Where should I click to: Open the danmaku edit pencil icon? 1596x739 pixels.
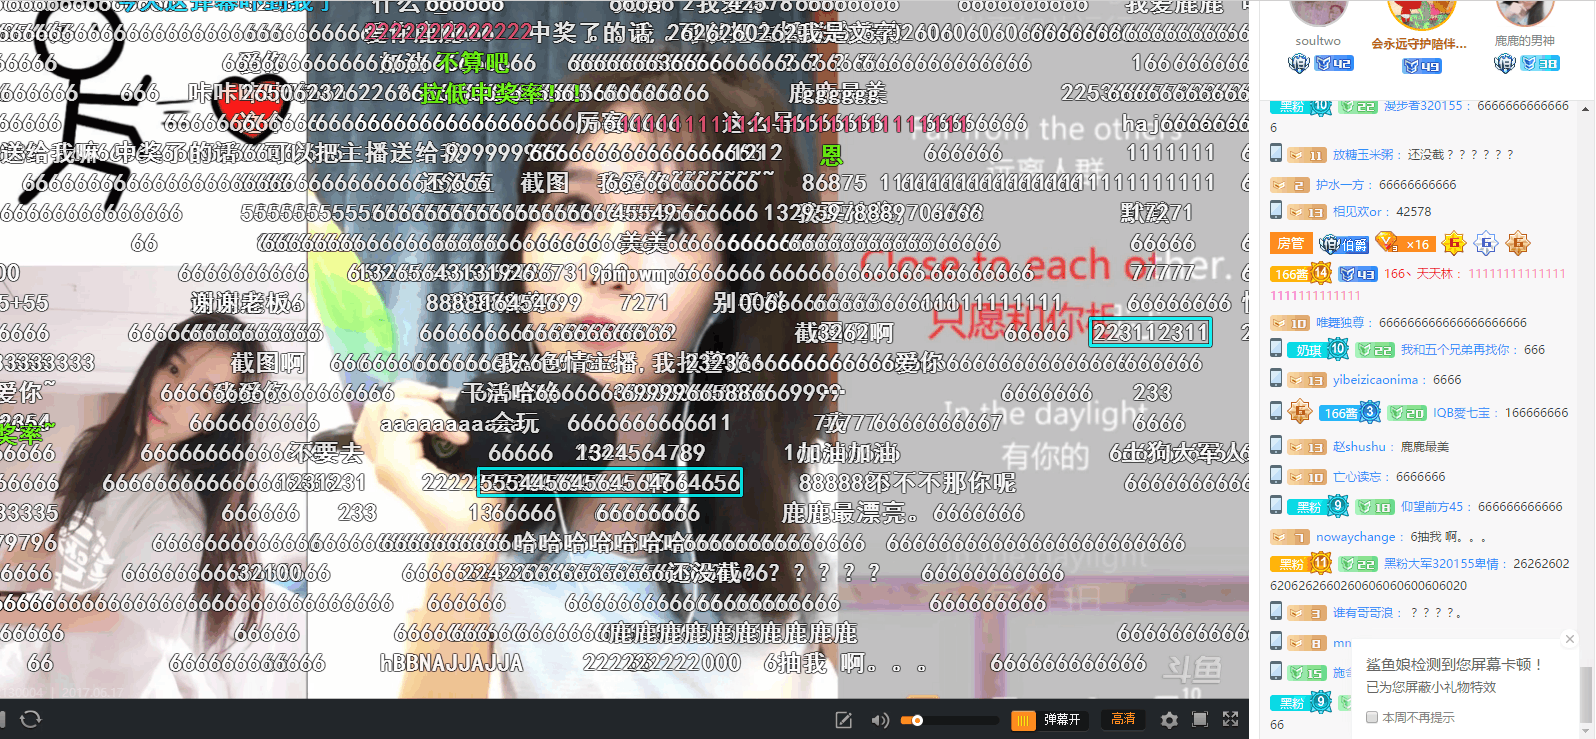click(844, 720)
